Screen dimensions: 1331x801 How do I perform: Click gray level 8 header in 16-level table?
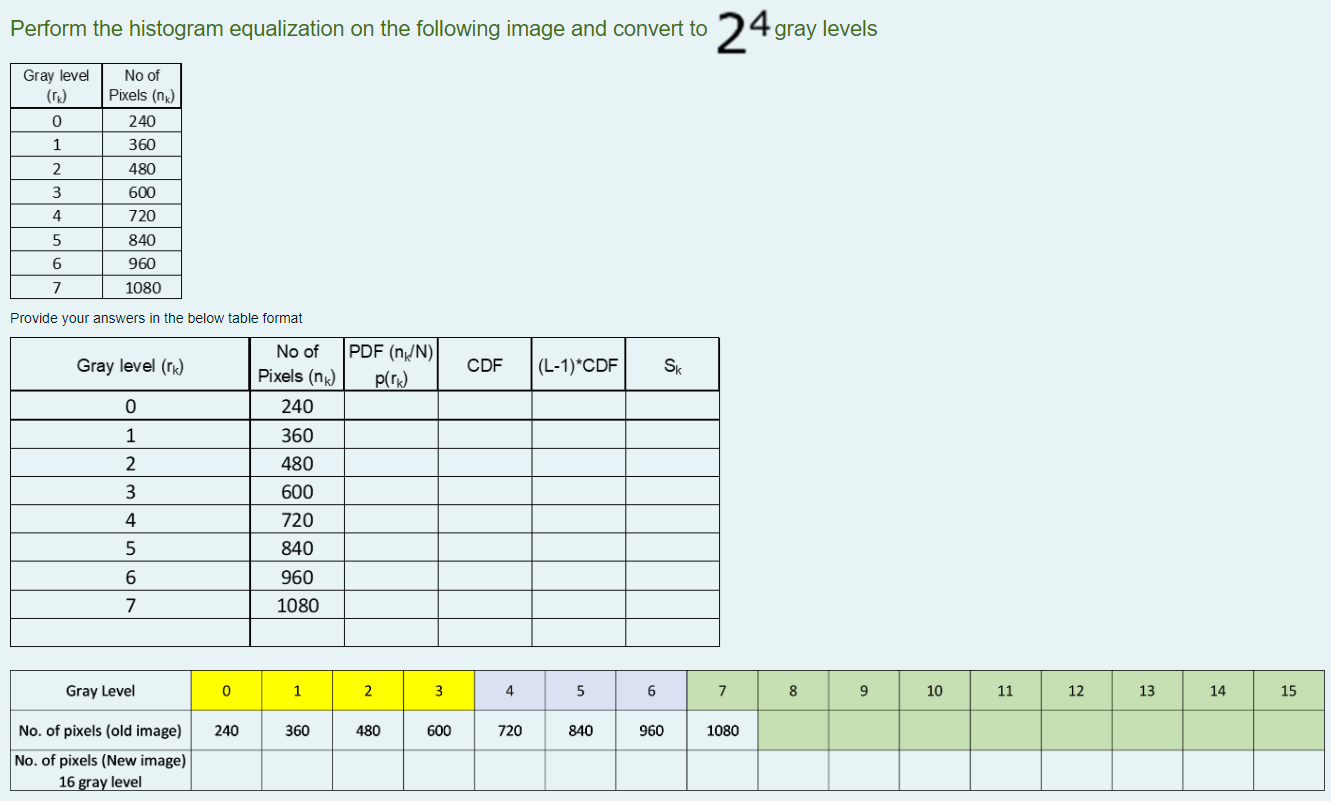coord(793,691)
